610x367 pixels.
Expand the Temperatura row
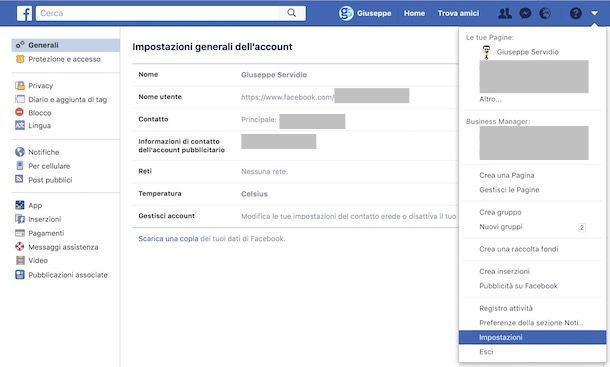tap(295, 194)
